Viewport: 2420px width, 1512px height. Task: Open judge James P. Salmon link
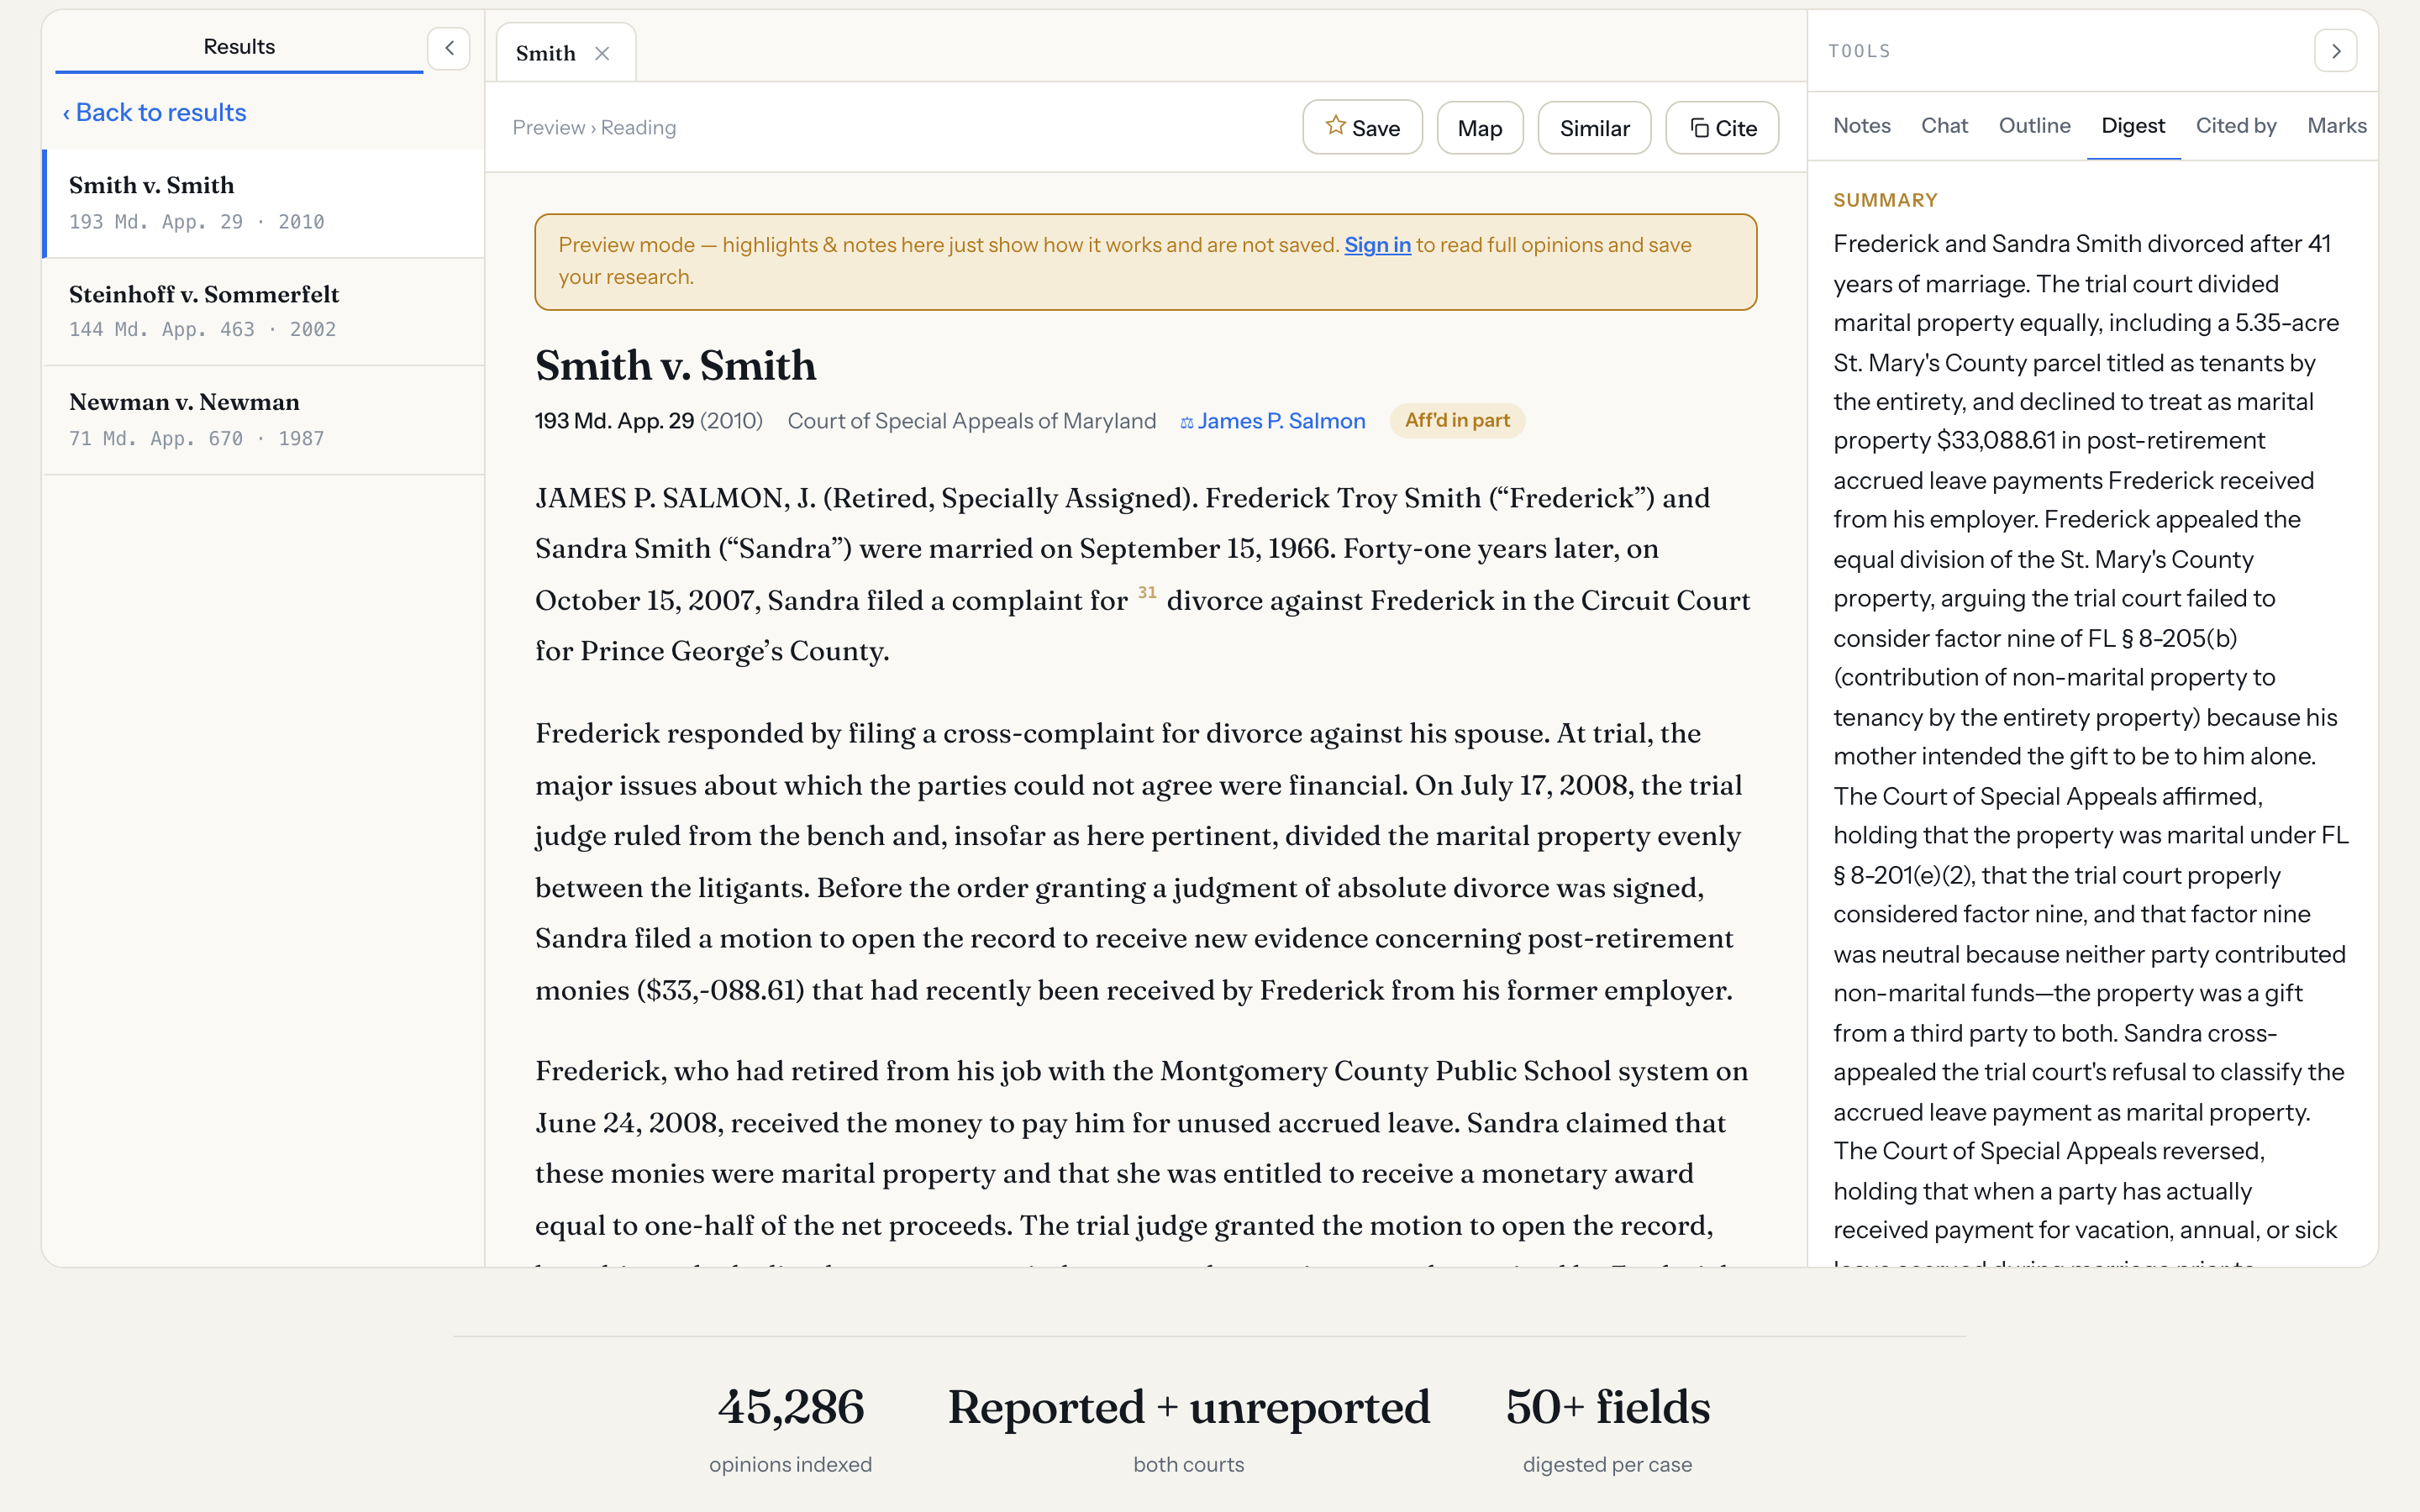[1281, 421]
